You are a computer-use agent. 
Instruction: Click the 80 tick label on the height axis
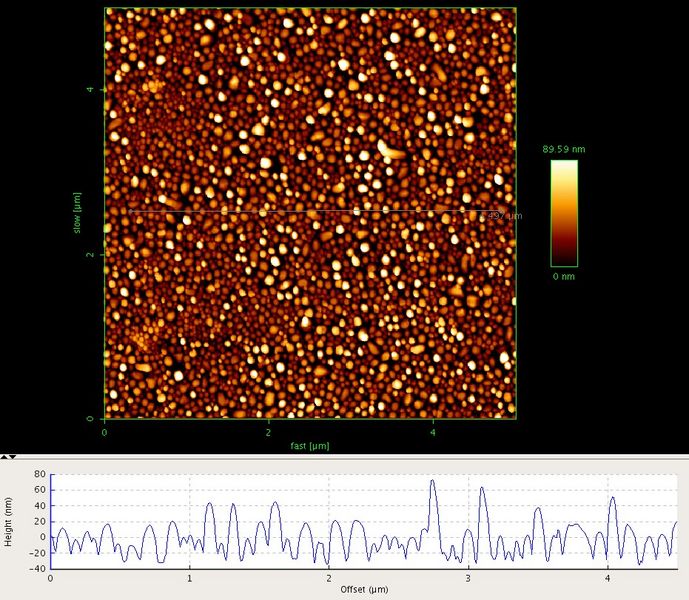coord(39,474)
